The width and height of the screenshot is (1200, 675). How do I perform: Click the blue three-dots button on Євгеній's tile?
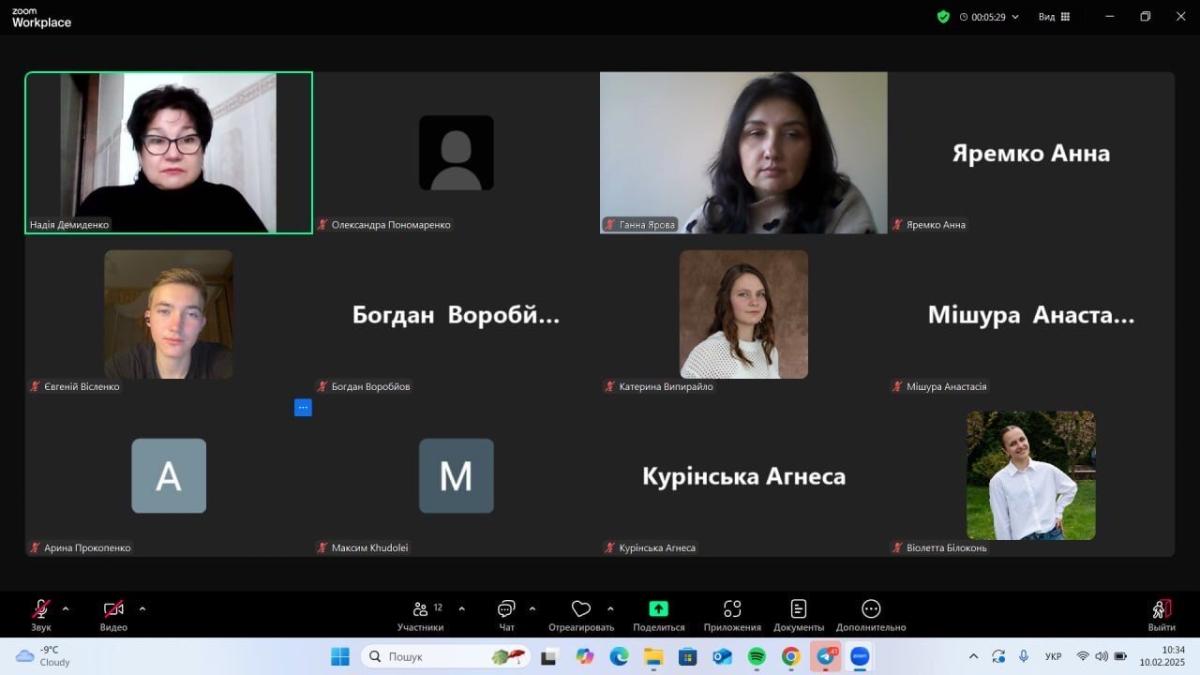tap(303, 407)
